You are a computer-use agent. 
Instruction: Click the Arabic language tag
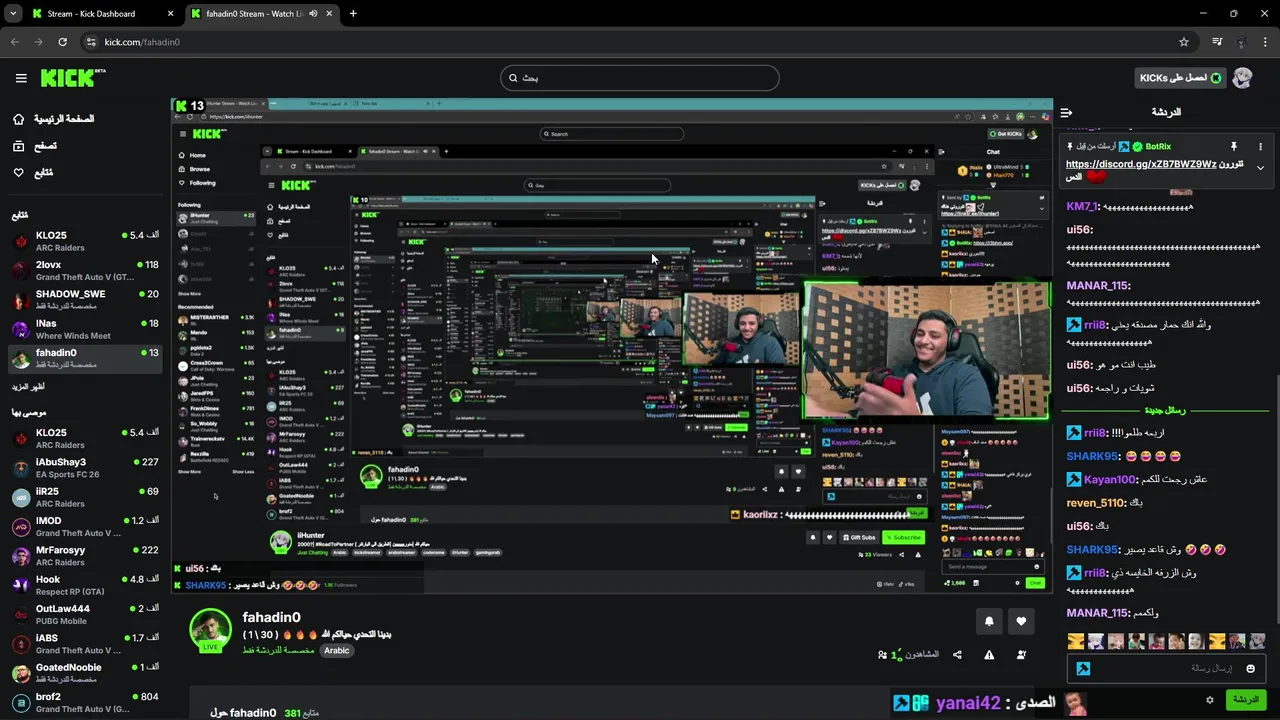tap(337, 651)
